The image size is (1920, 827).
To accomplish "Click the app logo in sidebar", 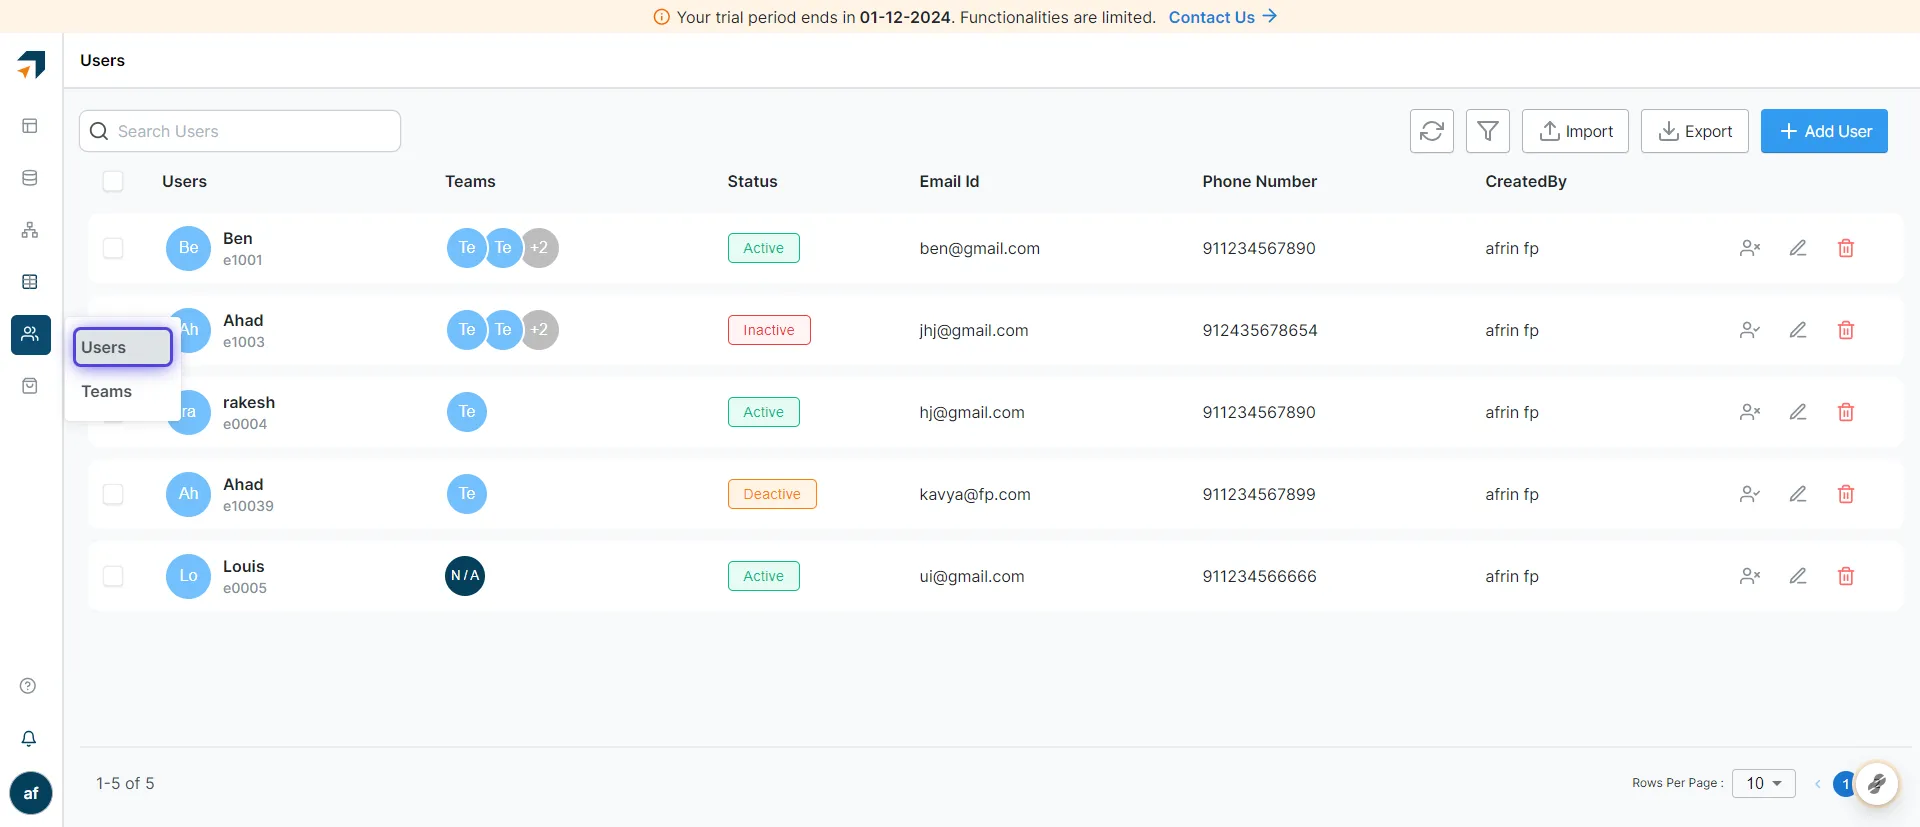I will [31, 64].
